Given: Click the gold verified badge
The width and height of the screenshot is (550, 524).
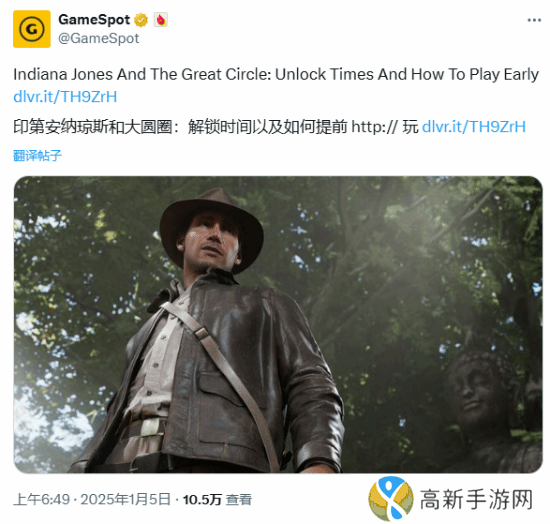Looking at the screenshot, I should 141,20.
